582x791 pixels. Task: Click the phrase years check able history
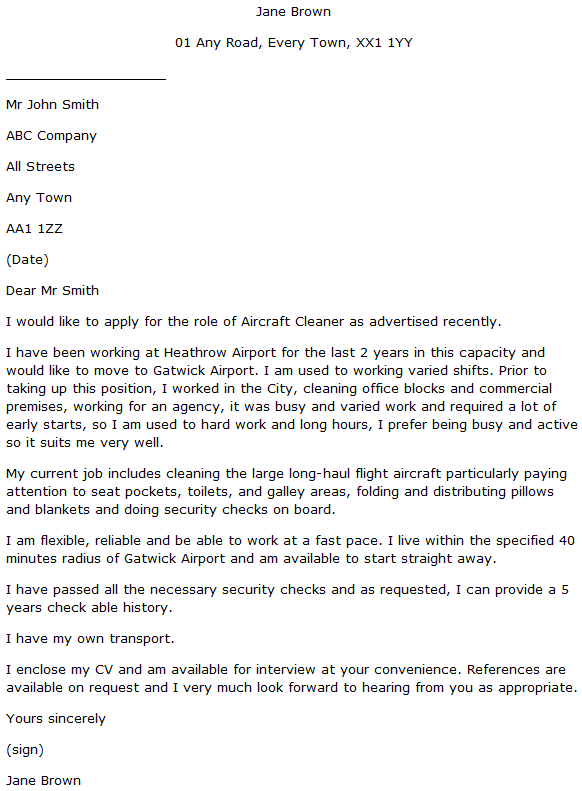point(89,608)
